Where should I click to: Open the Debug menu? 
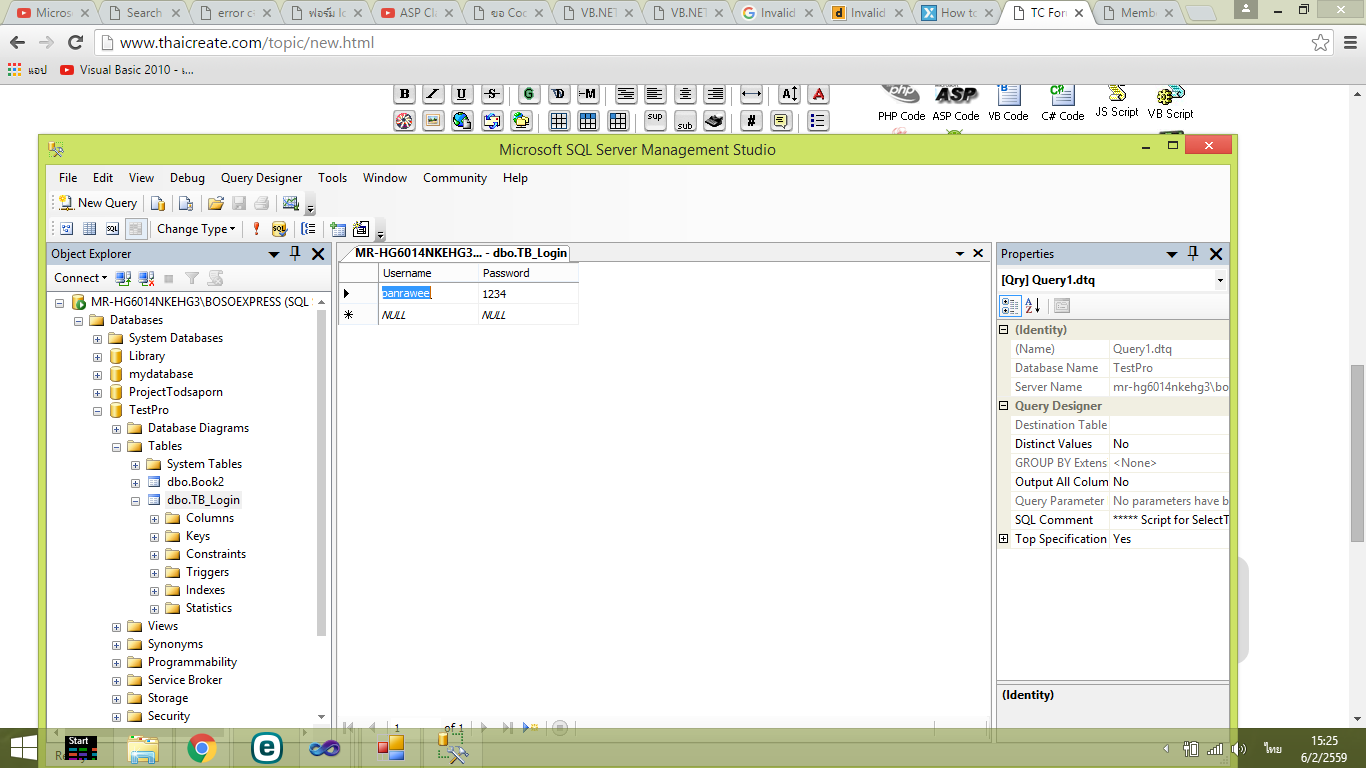187,178
